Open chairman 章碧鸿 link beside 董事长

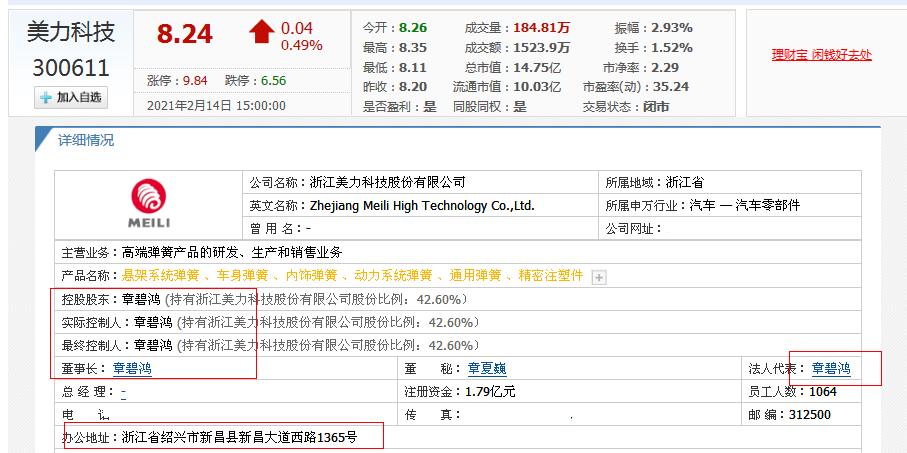pos(132,369)
